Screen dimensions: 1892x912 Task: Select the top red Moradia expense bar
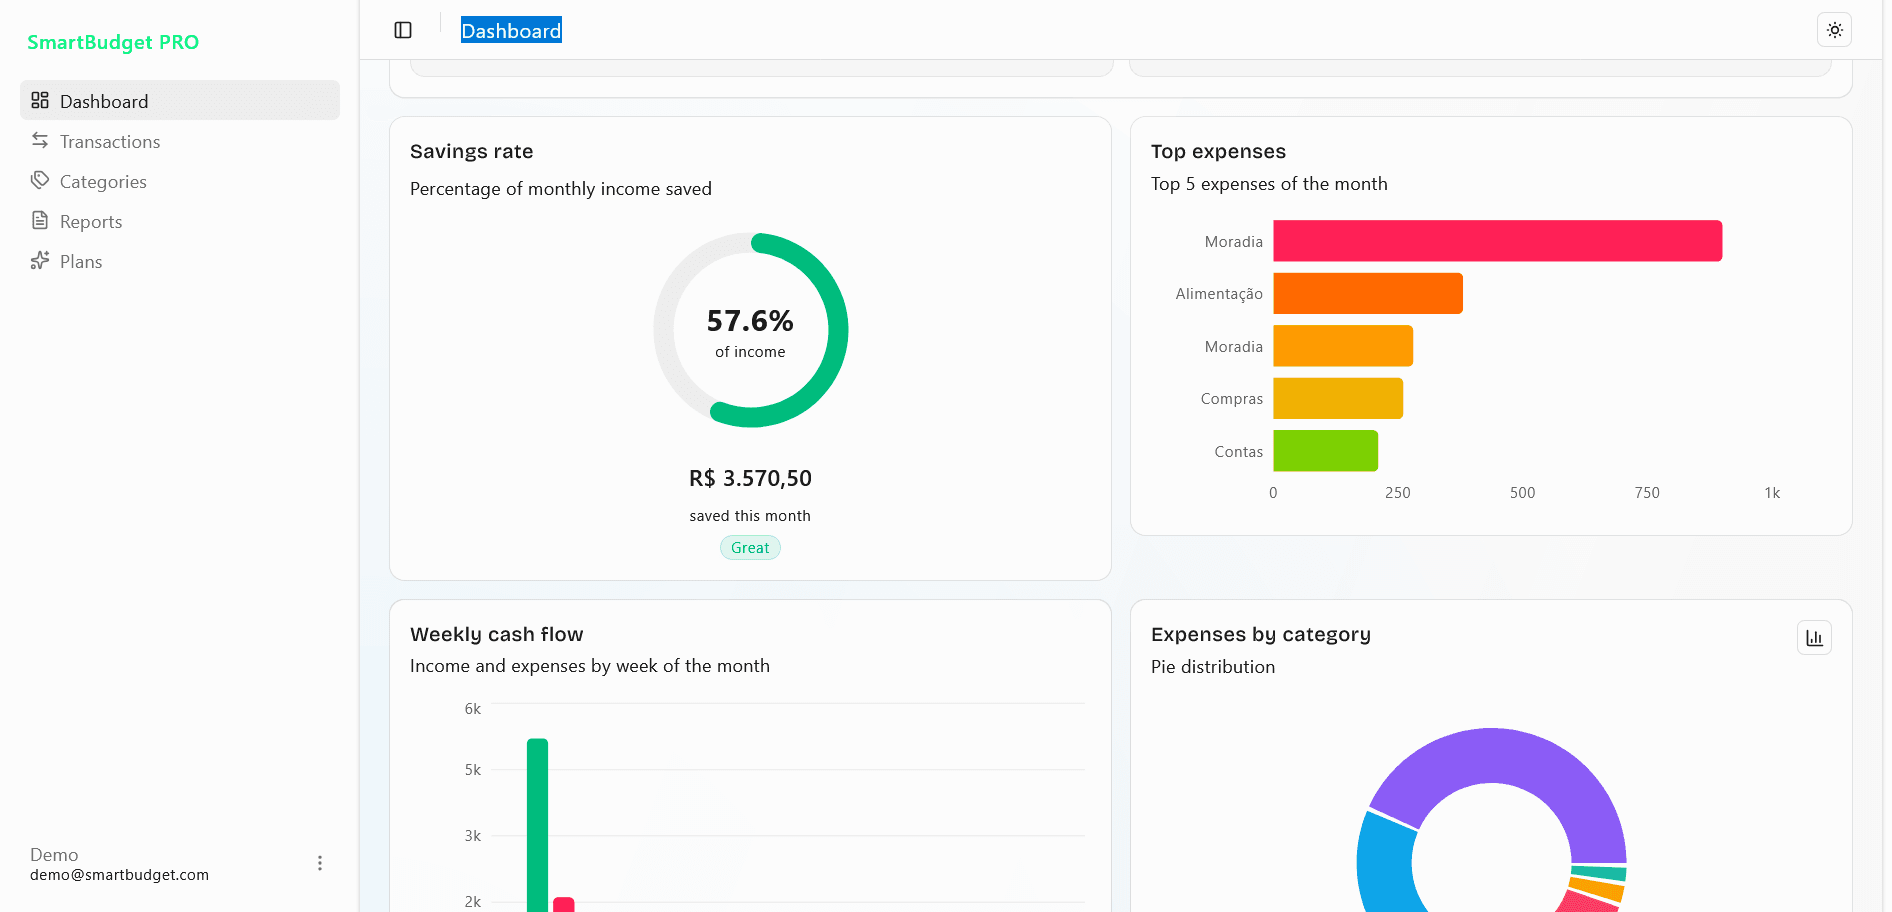pyautogui.click(x=1497, y=241)
